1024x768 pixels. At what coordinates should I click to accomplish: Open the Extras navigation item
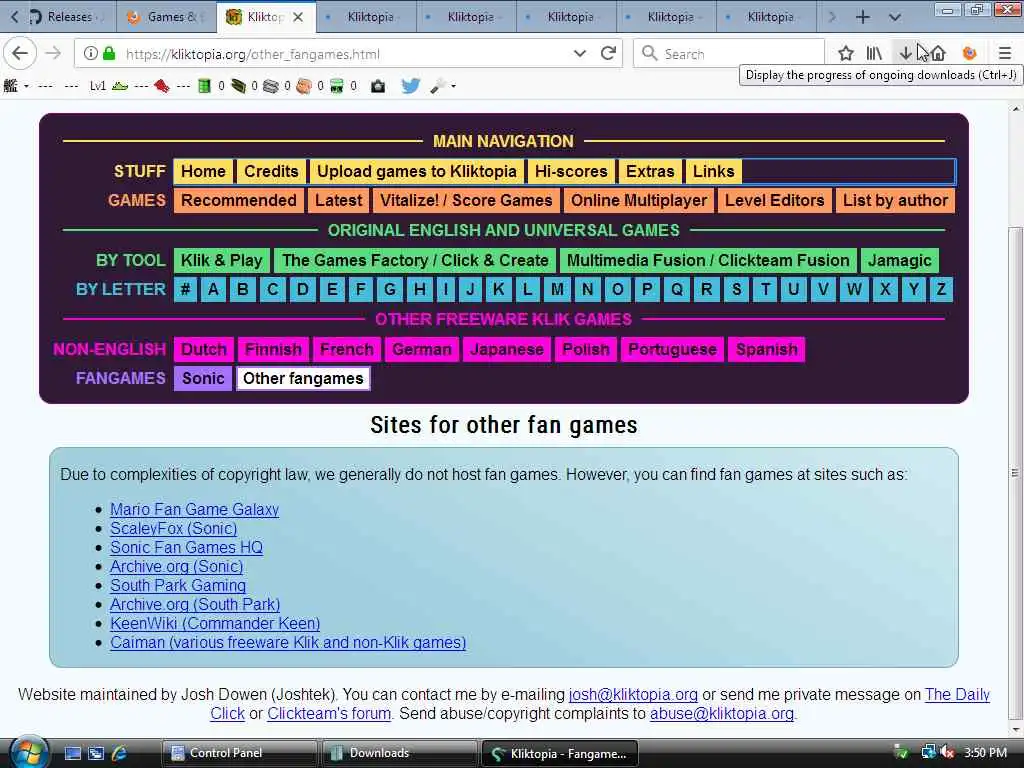pos(650,171)
